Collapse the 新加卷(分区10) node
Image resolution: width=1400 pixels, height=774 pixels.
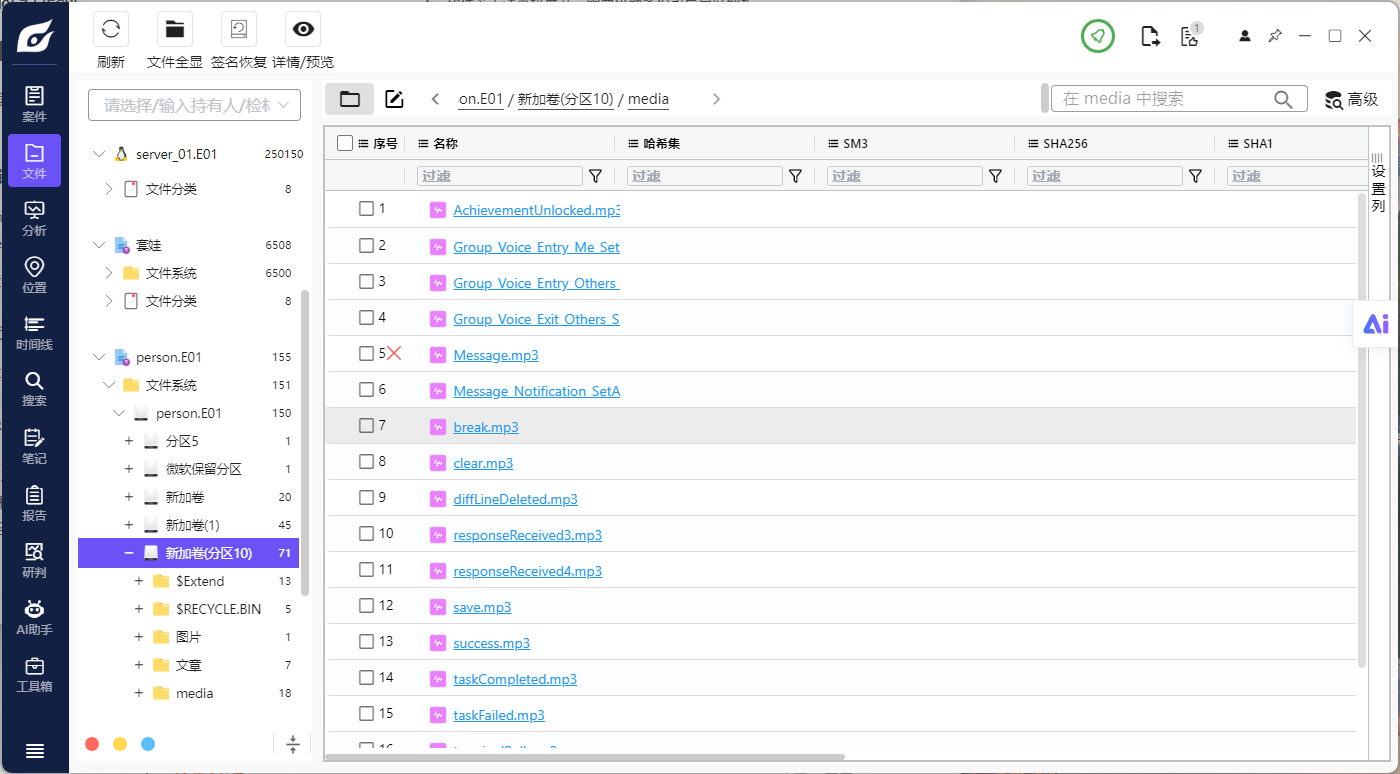point(128,553)
